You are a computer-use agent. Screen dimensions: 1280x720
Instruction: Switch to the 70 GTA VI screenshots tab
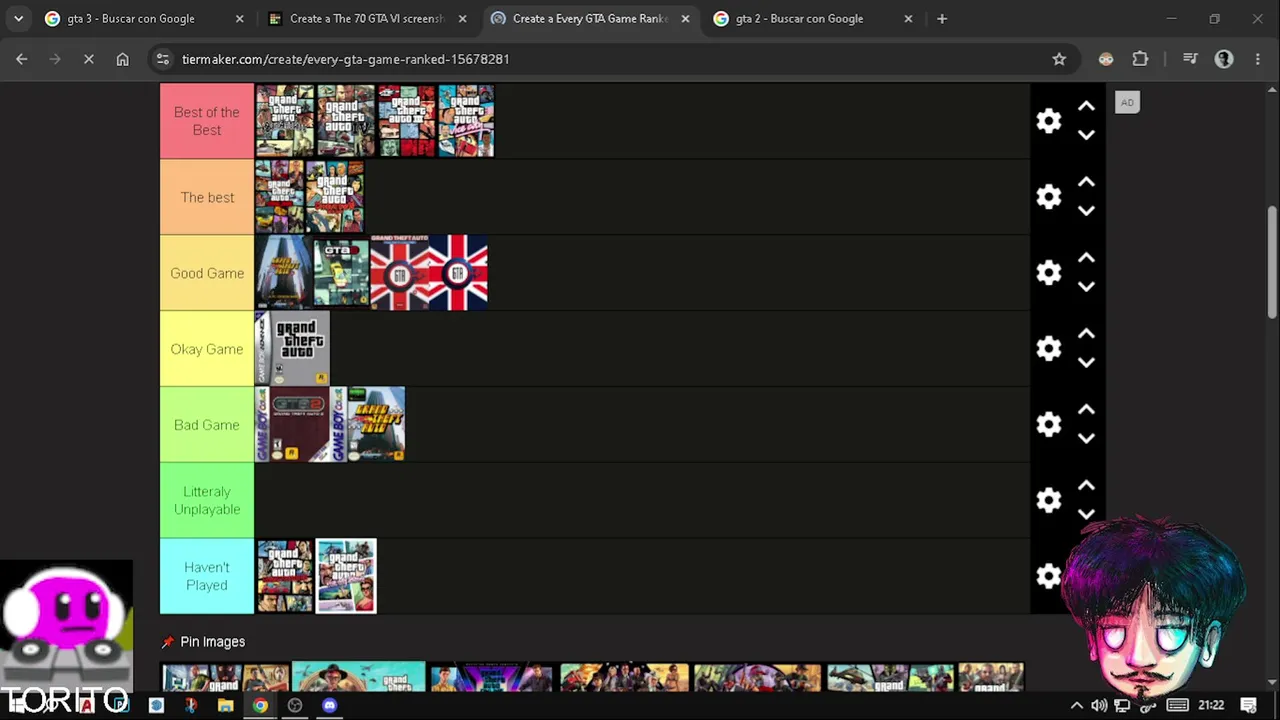click(x=366, y=19)
